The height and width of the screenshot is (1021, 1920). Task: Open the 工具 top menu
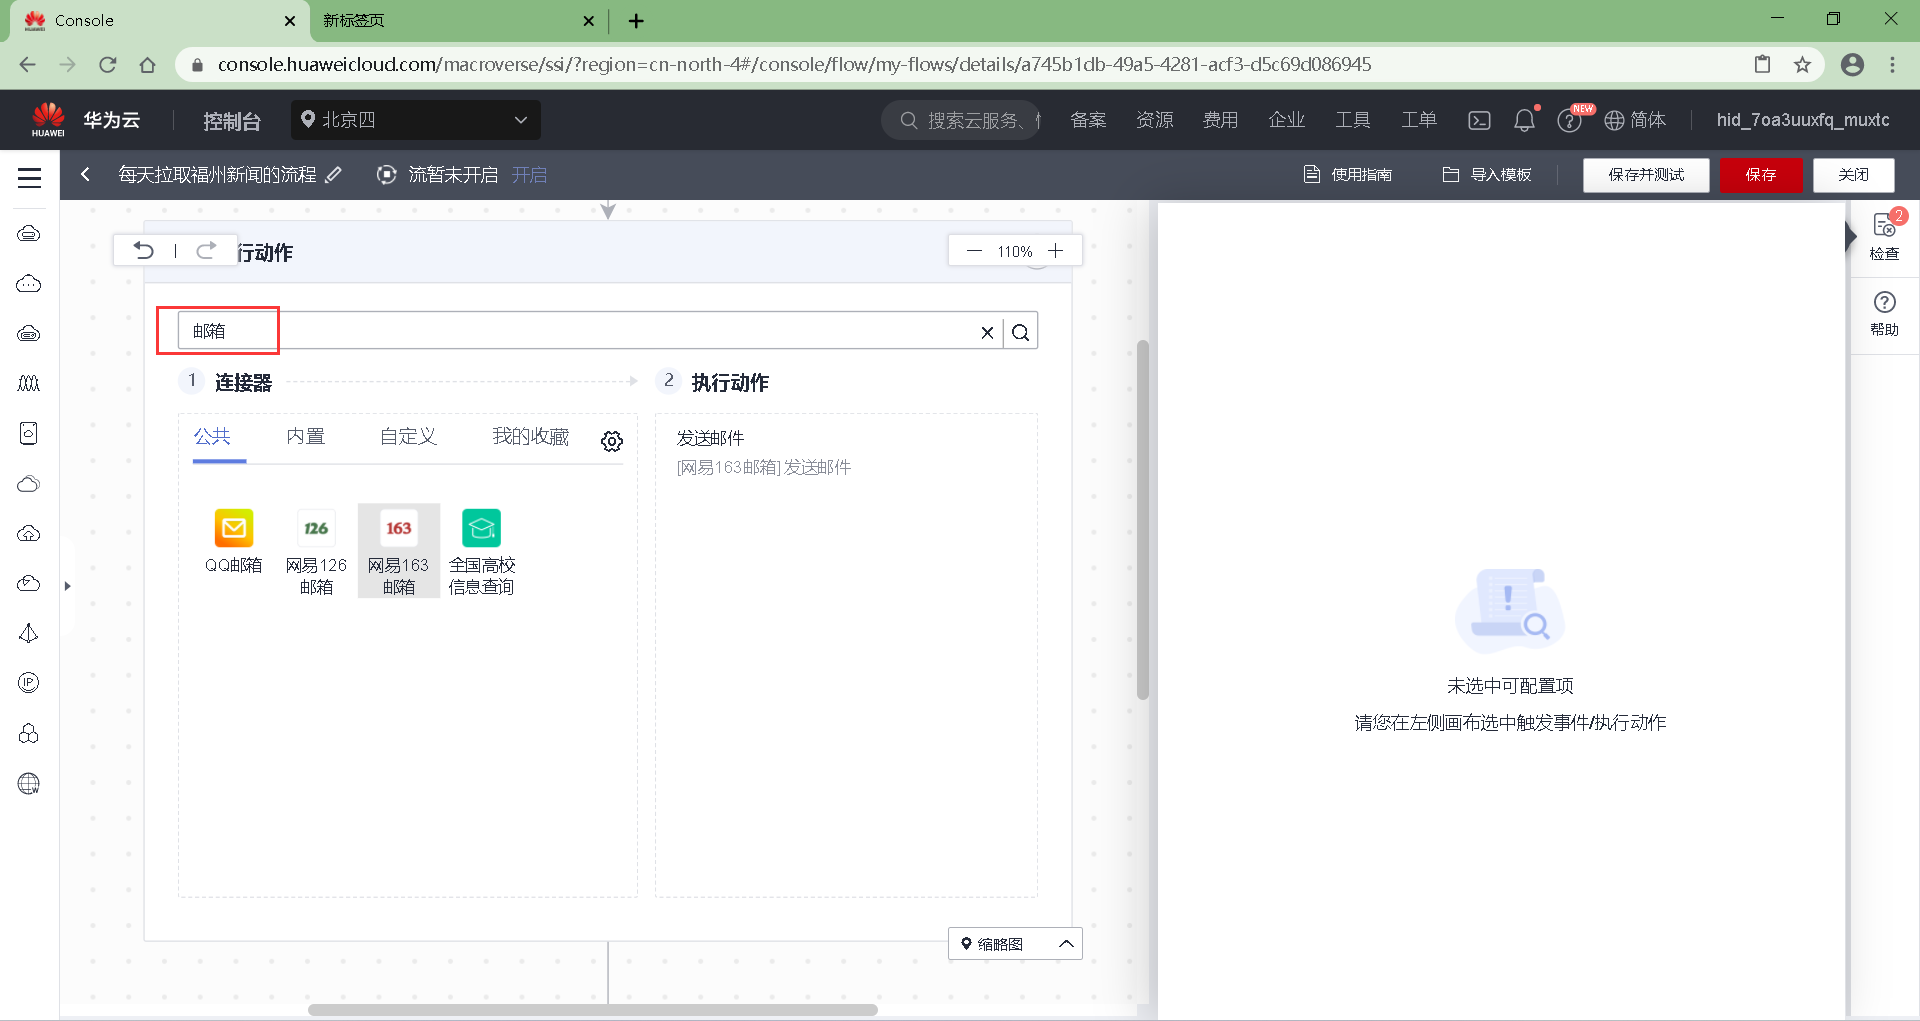(x=1353, y=120)
